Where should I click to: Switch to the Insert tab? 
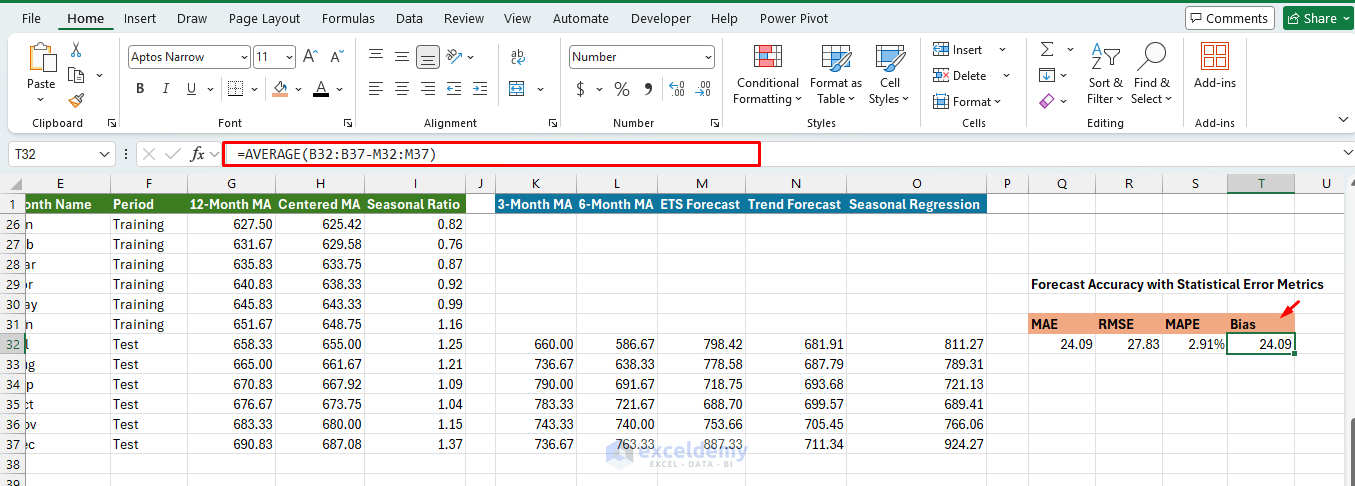tap(140, 18)
